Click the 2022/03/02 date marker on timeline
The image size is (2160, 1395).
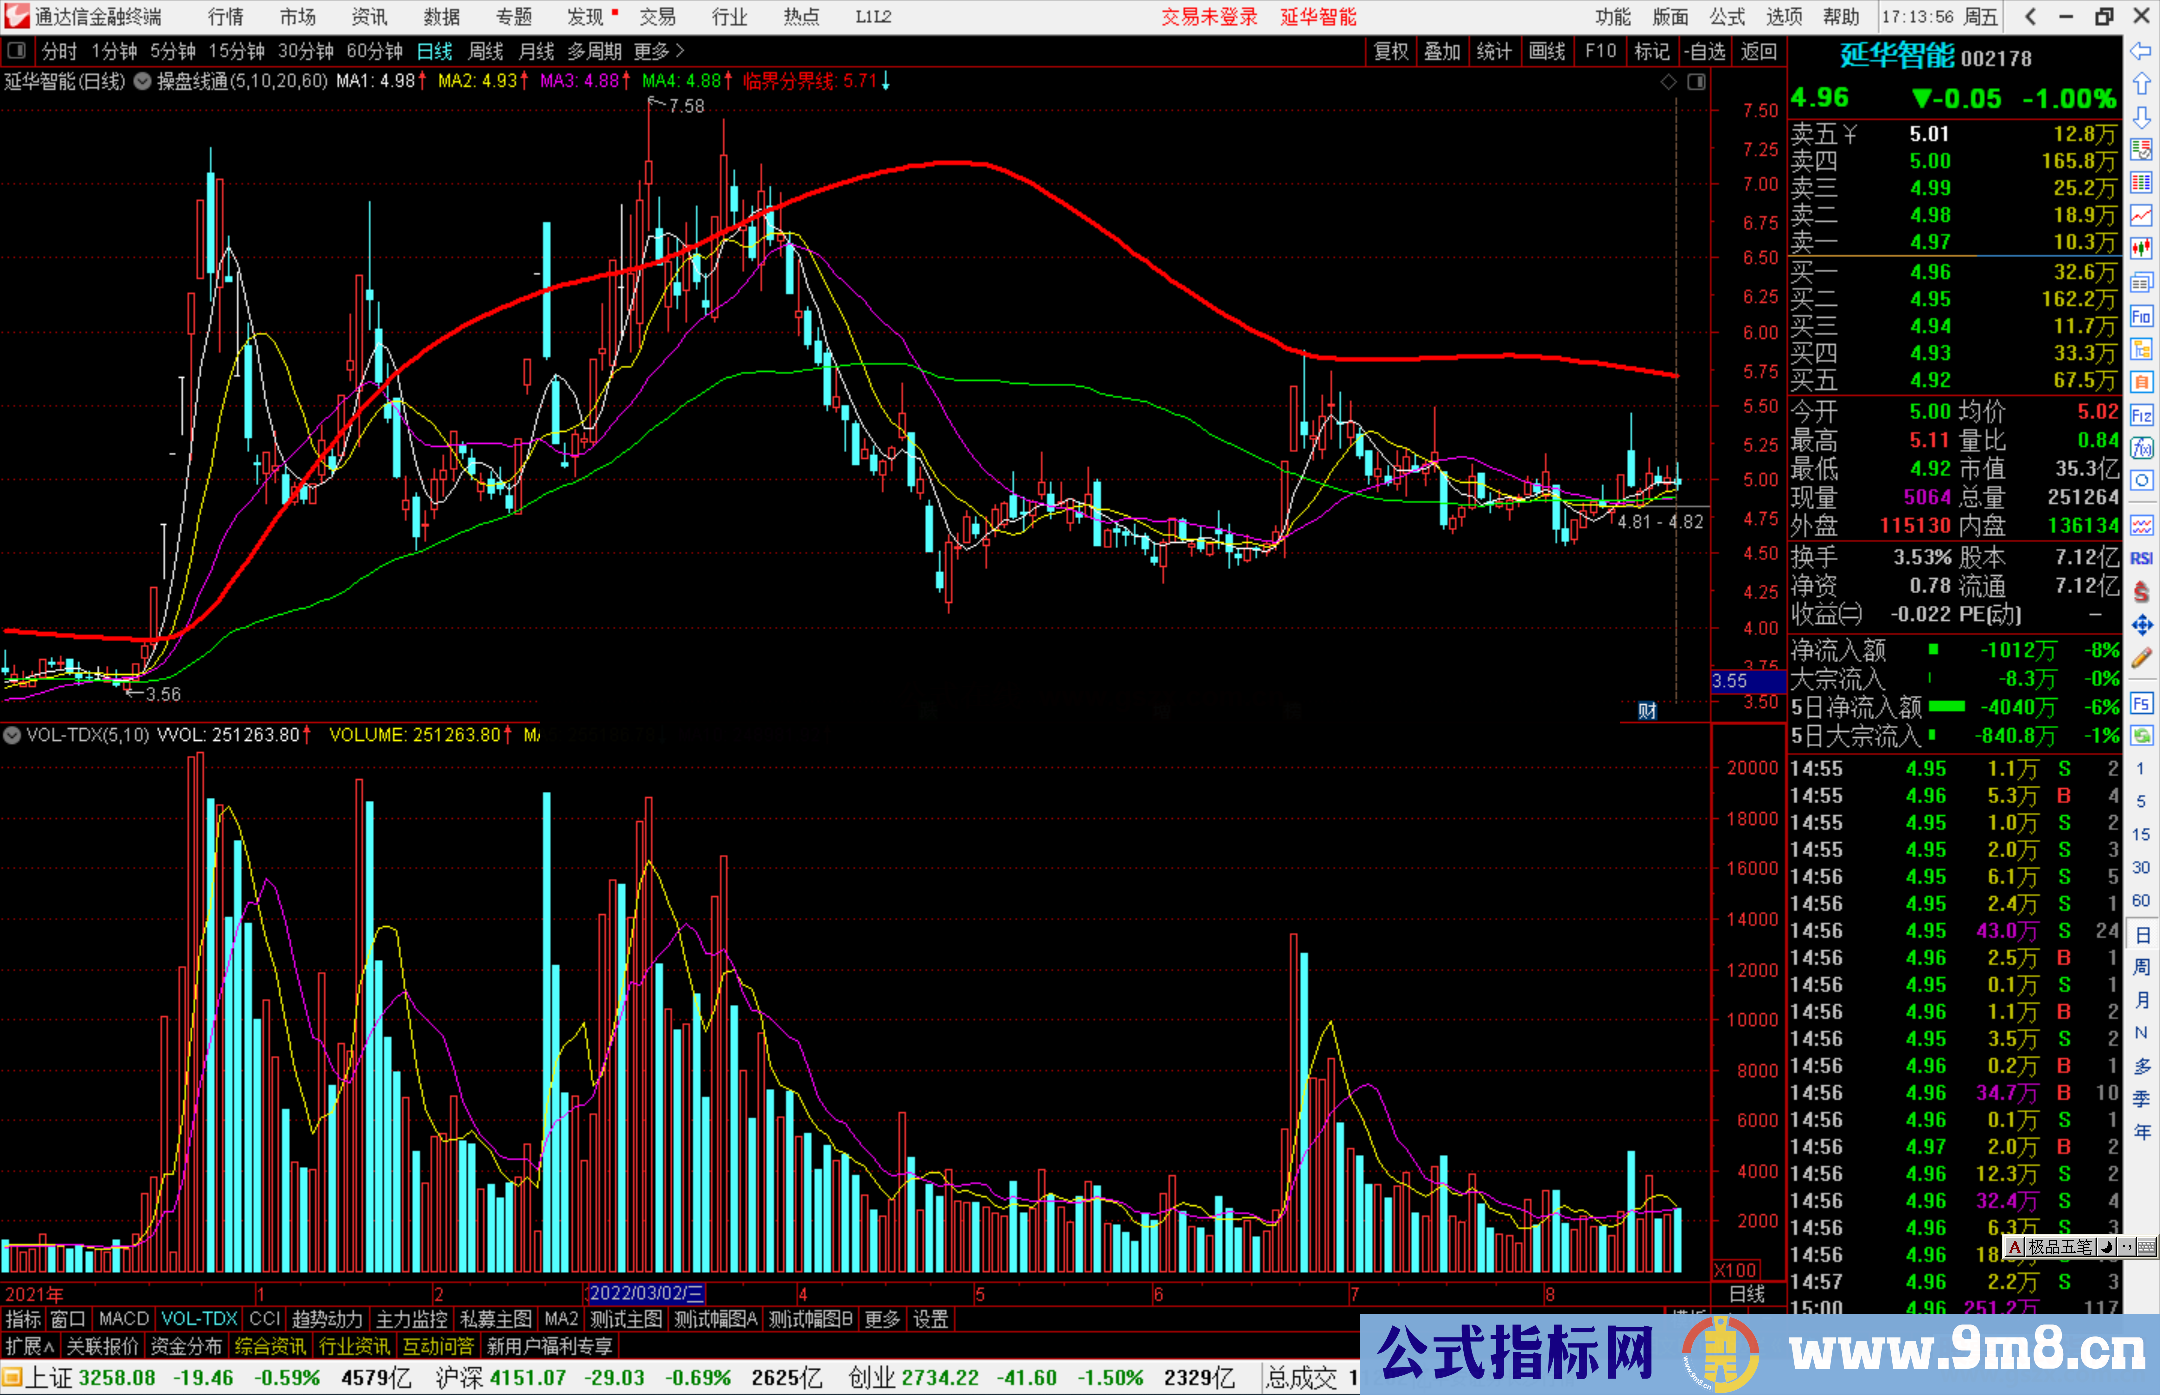tap(646, 1294)
